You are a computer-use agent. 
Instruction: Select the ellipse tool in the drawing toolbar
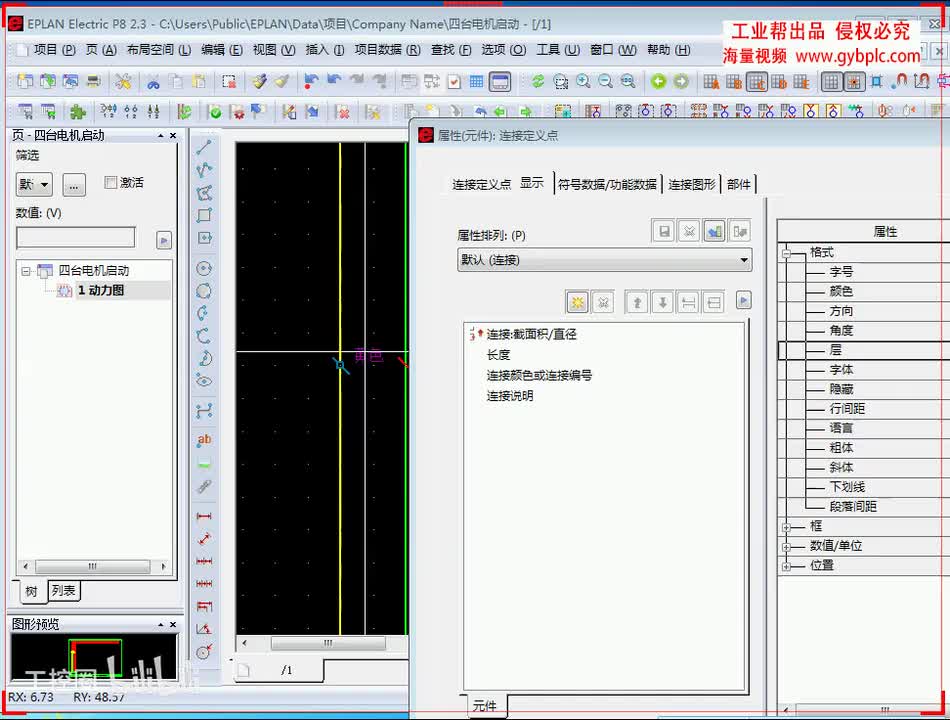pos(204,381)
